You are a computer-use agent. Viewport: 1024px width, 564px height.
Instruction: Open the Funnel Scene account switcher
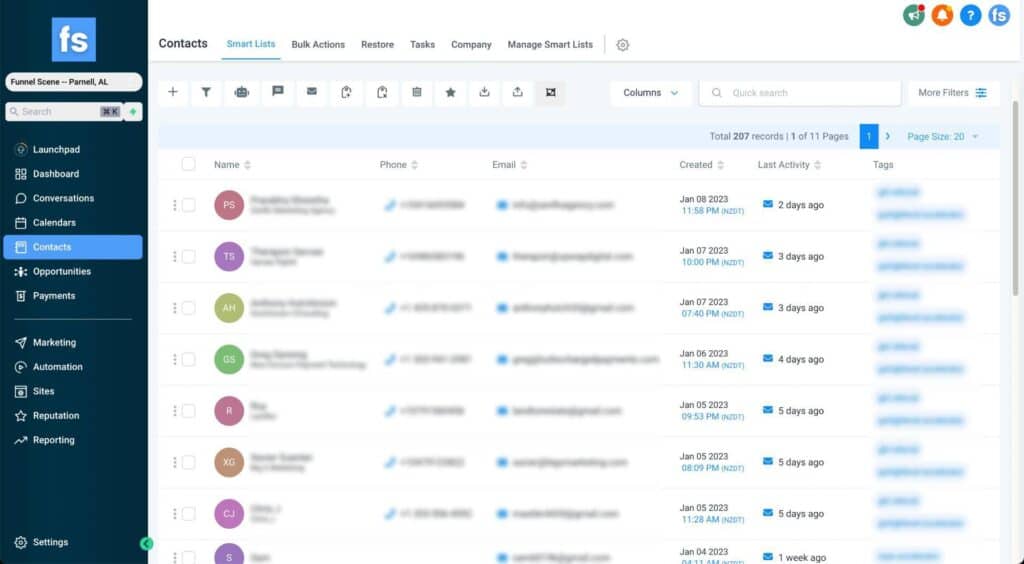(x=74, y=82)
